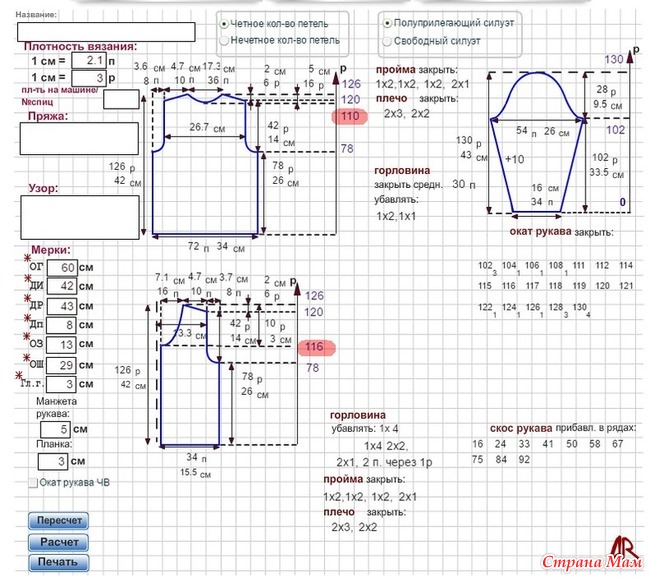The height and width of the screenshot is (577, 650).
Task: Edit the ОГ measurement field
Action: [61, 268]
